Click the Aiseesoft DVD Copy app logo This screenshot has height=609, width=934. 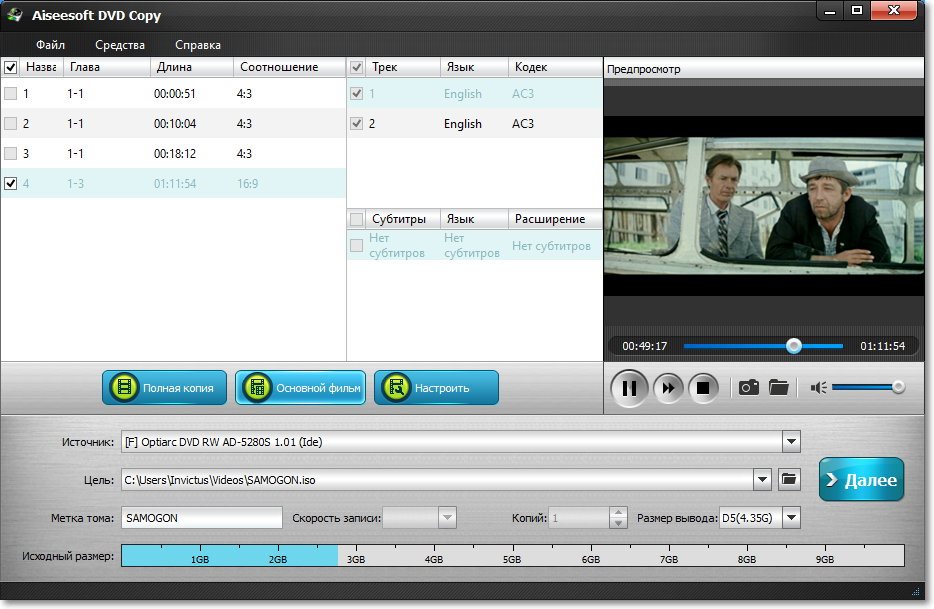(14, 14)
